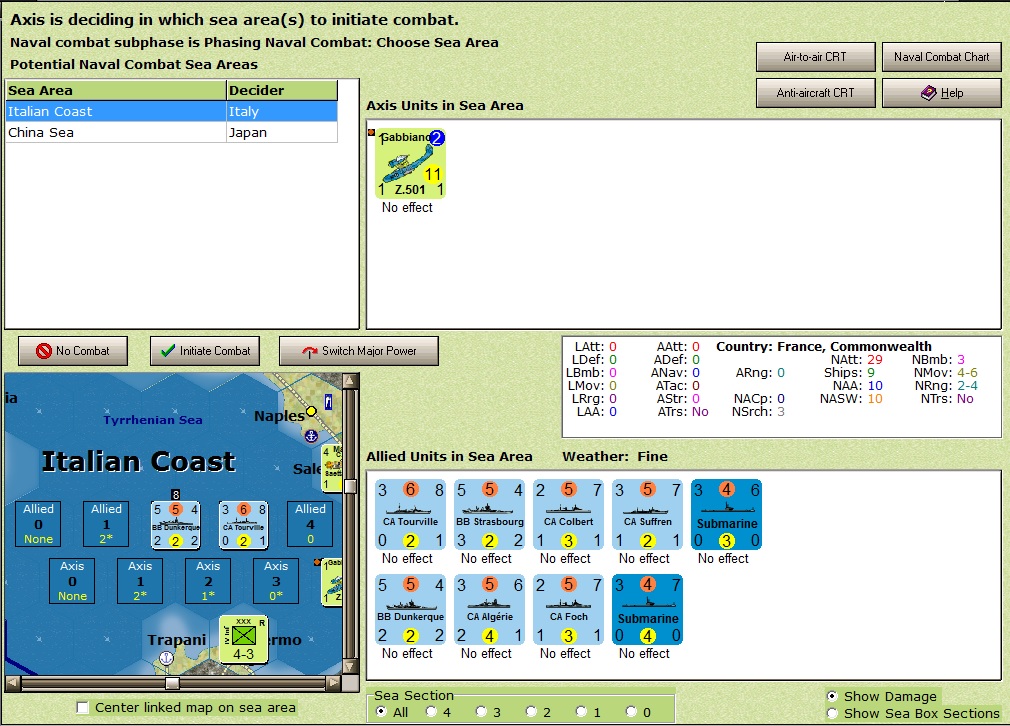
Task: Select the Gabbiano Z.501 seaplane unit
Action: tap(410, 163)
